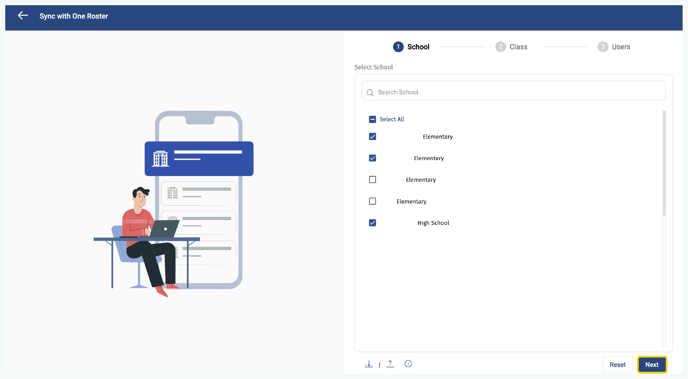Click the magnifier icon in Search School
Viewport: 688px width, 379px height.
(370, 93)
